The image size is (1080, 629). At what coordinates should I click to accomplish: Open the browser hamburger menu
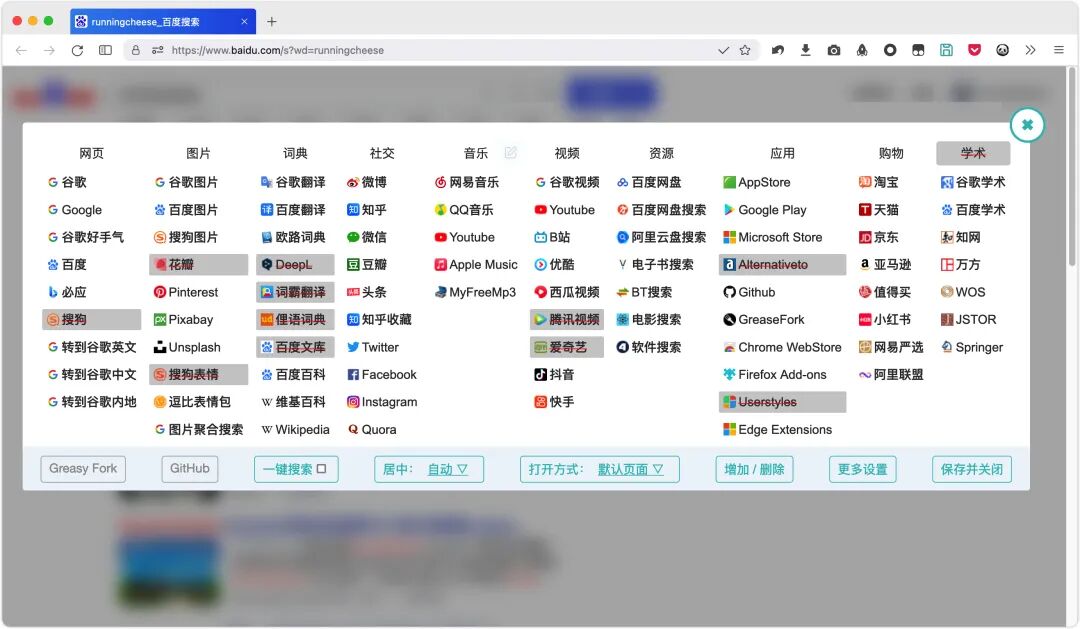pos(1059,50)
